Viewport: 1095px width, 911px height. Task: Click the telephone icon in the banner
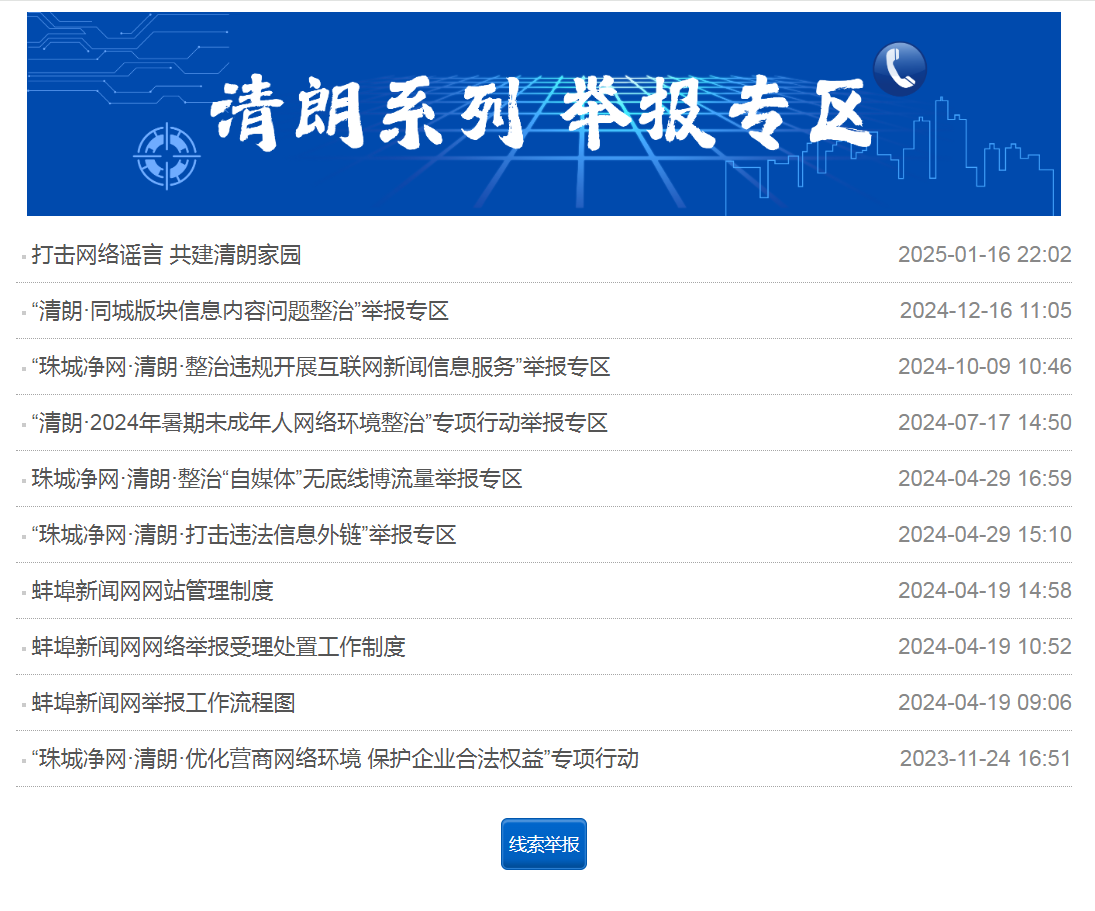point(900,69)
